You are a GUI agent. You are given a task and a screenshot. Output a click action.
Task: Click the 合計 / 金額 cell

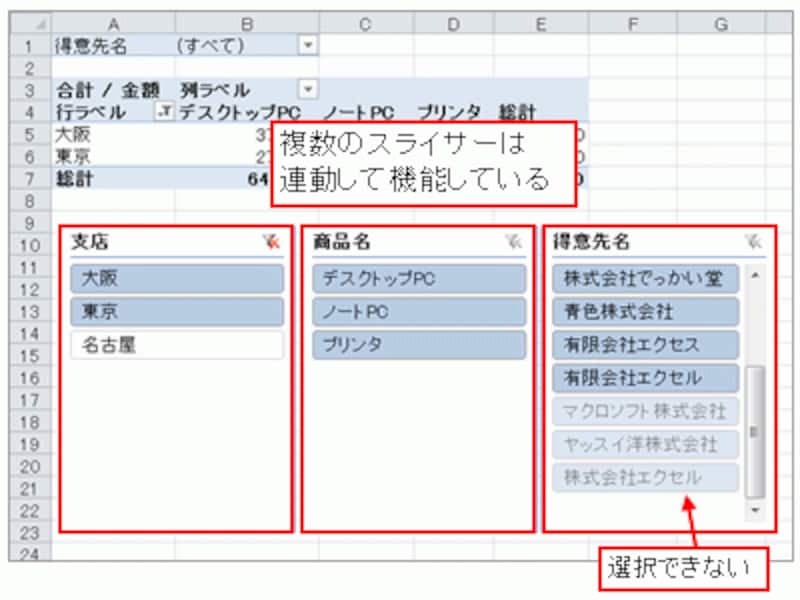coord(113,90)
